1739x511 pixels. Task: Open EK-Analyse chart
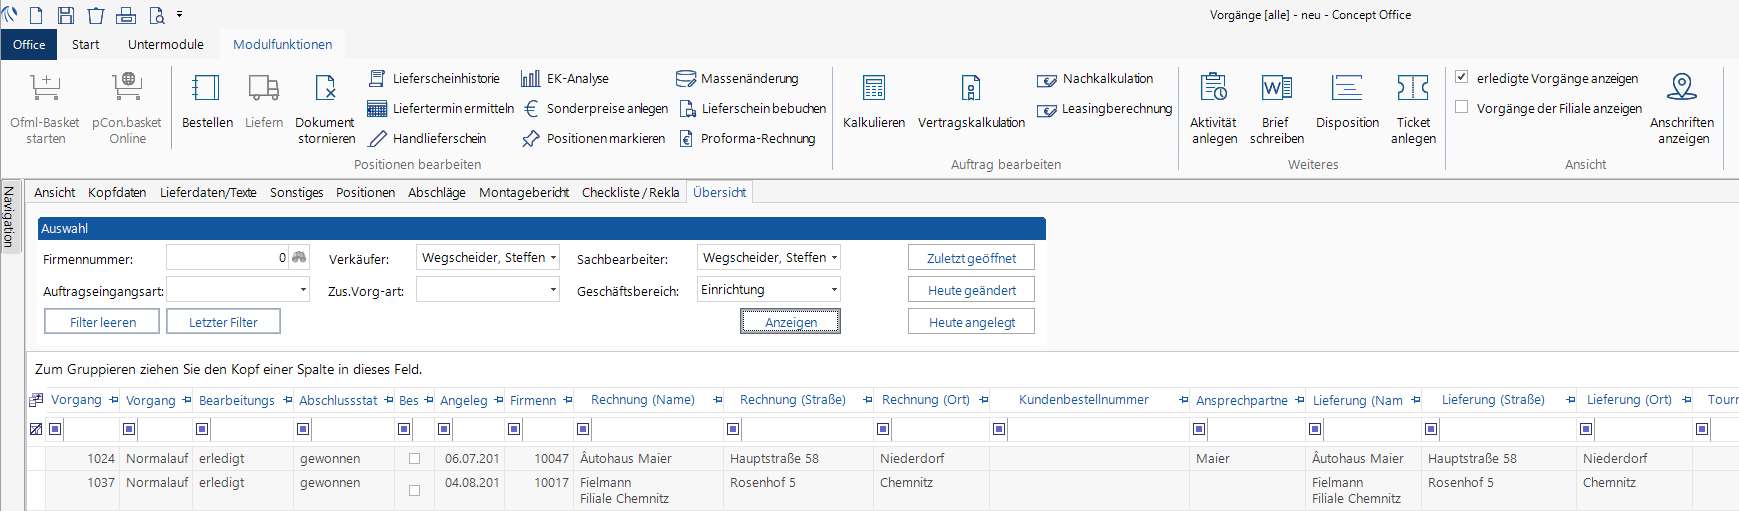click(x=565, y=78)
